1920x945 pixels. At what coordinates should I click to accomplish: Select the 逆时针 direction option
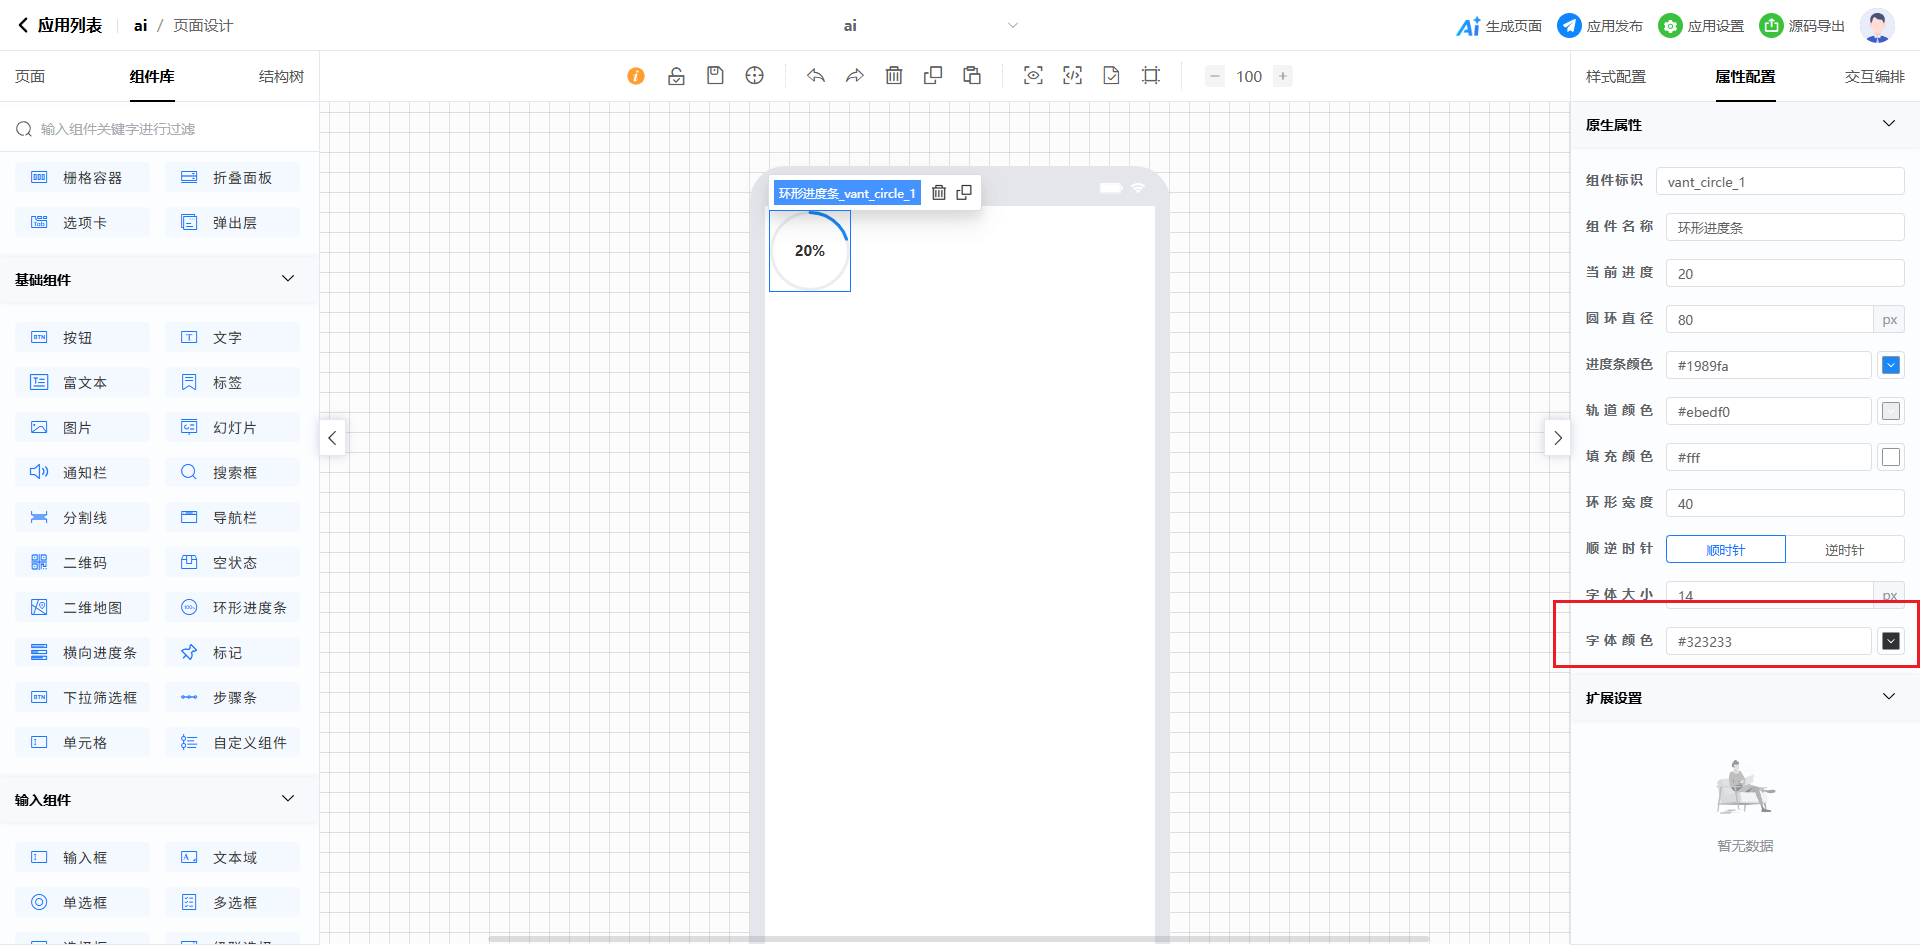(1844, 550)
